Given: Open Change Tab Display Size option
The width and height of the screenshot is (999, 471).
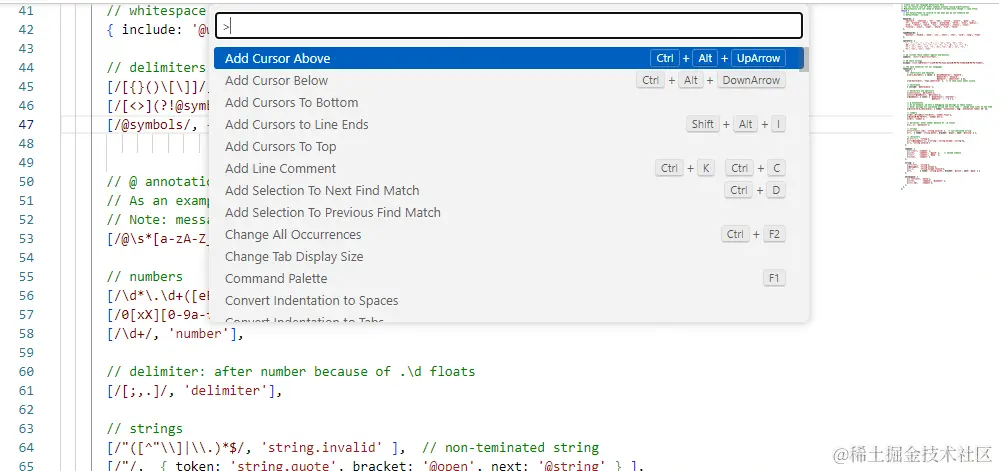Looking at the screenshot, I should tap(294, 257).
